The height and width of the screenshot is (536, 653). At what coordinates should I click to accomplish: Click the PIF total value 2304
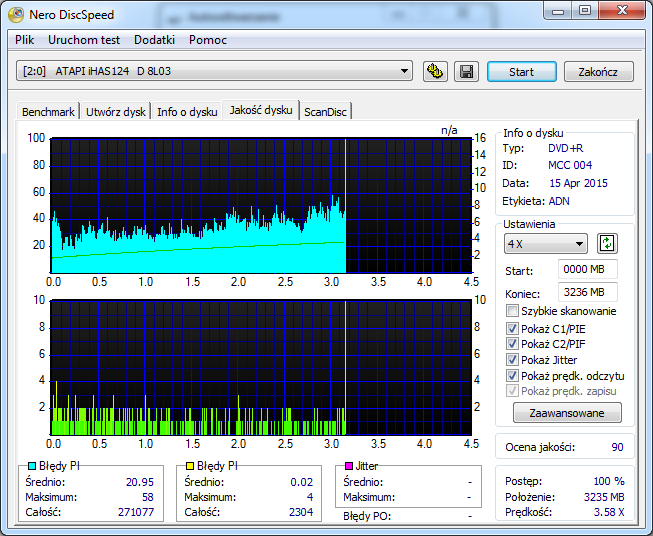click(301, 512)
